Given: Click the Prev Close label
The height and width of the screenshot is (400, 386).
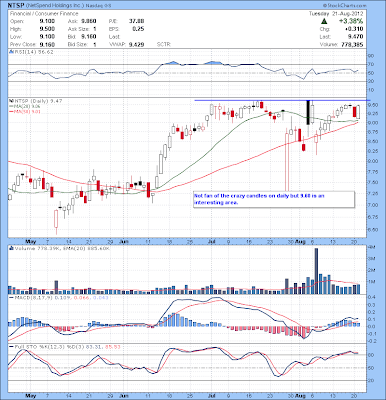Looking at the screenshot, I should tap(23, 44).
